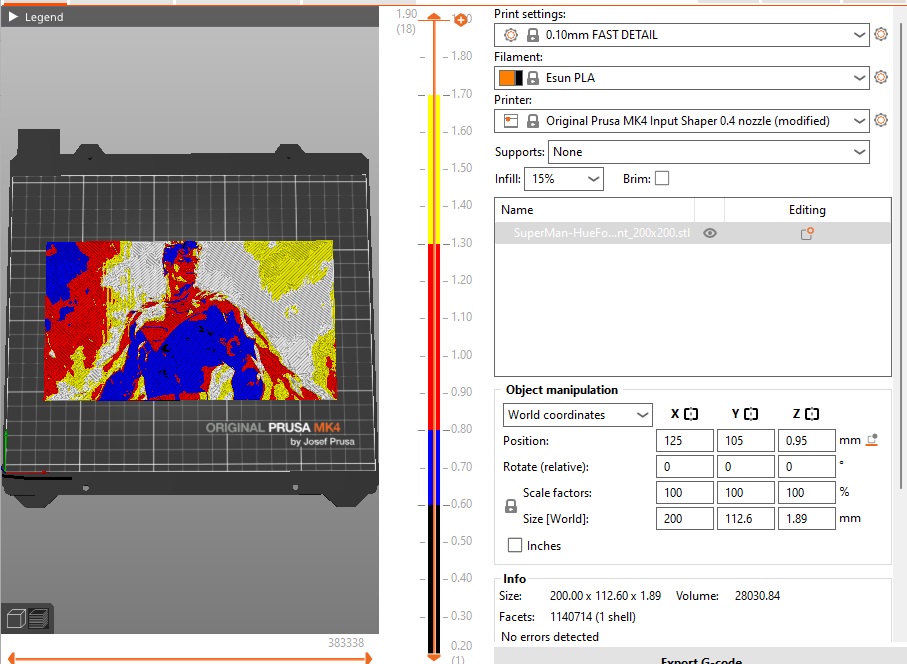Image resolution: width=907 pixels, height=664 pixels.
Task: Open Printer settings gear editor
Action: [x=880, y=120]
